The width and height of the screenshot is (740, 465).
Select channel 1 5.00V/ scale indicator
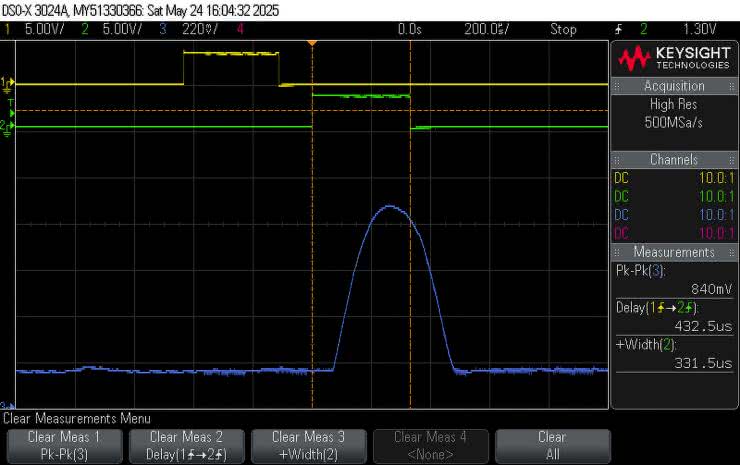(x=38, y=30)
